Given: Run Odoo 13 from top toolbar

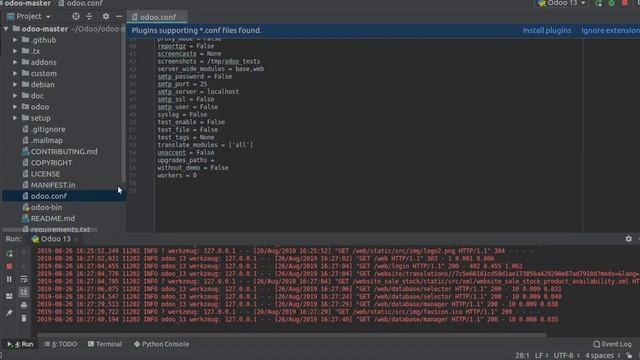Looking at the screenshot, I should pyautogui.click(x=598, y=3).
